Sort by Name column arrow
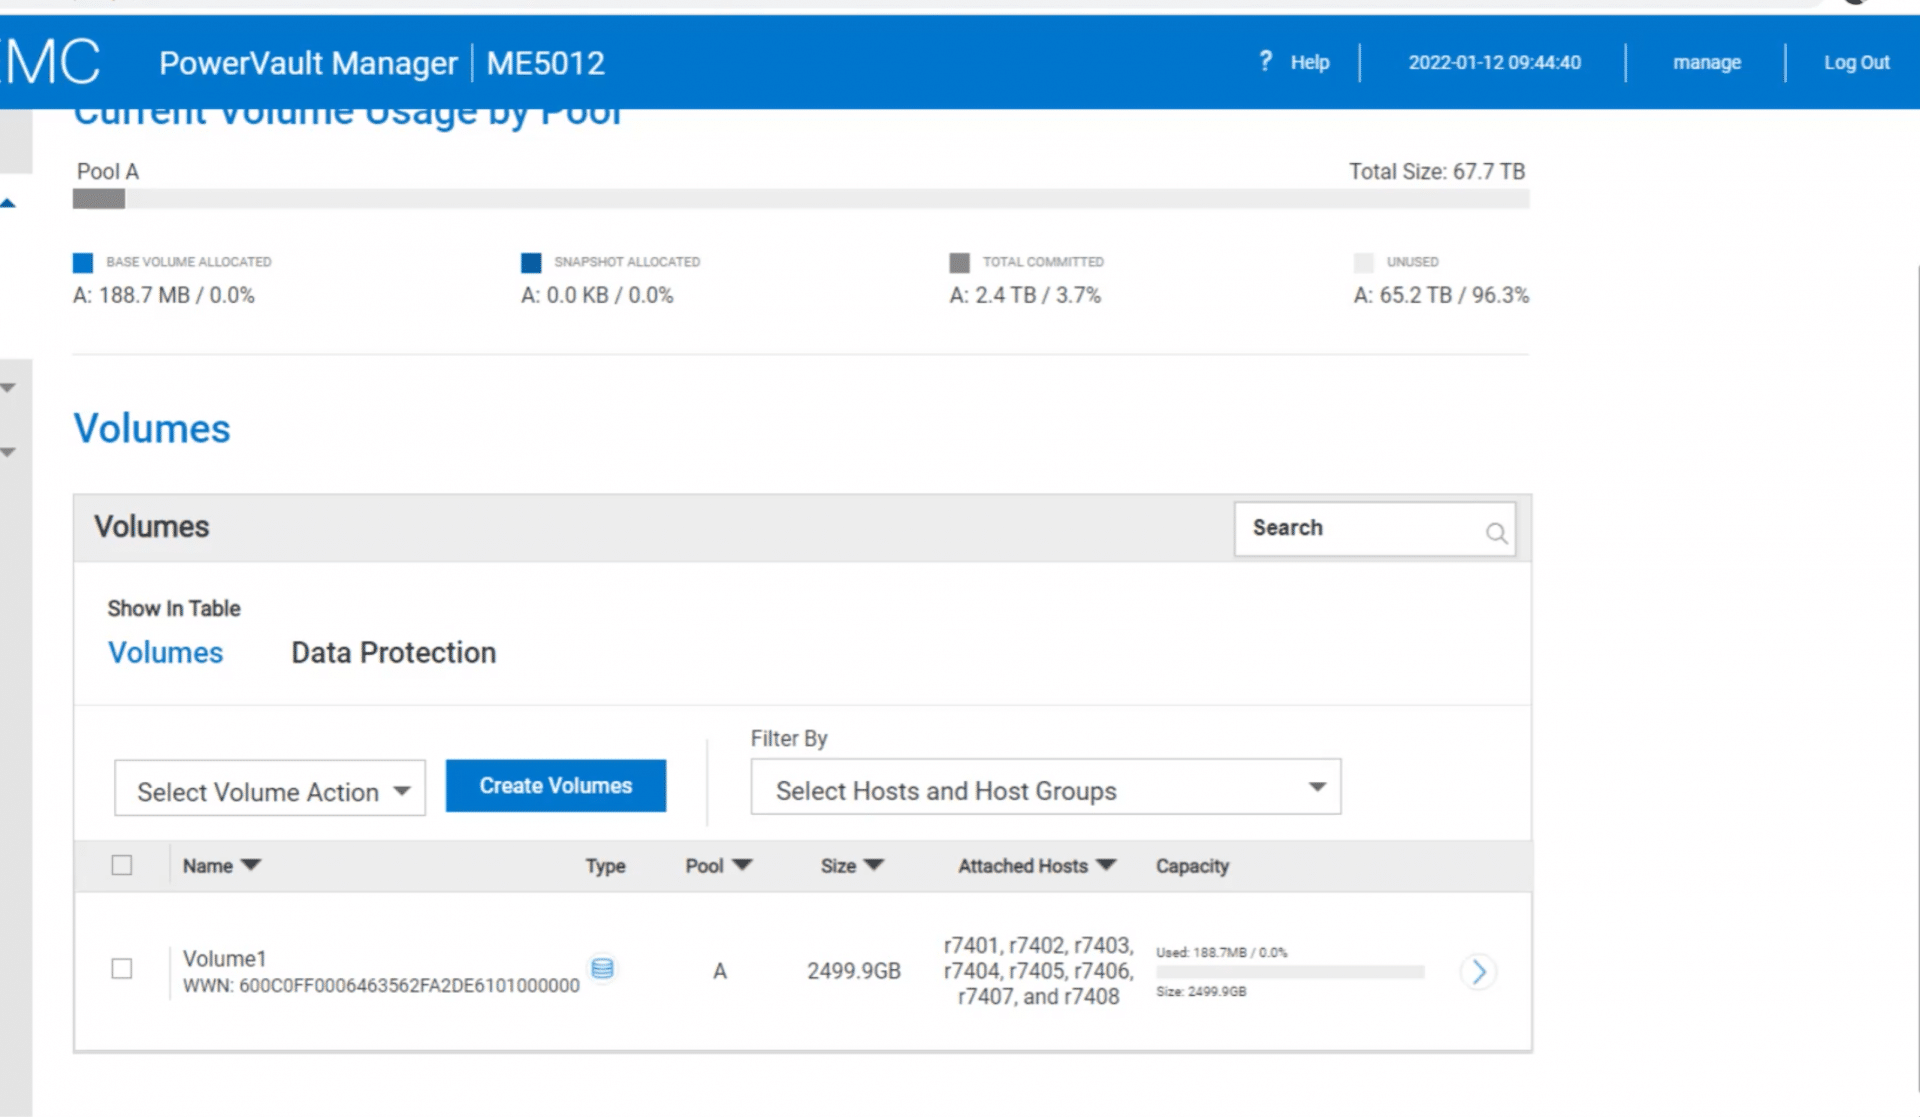1920x1117 pixels. (x=251, y=865)
